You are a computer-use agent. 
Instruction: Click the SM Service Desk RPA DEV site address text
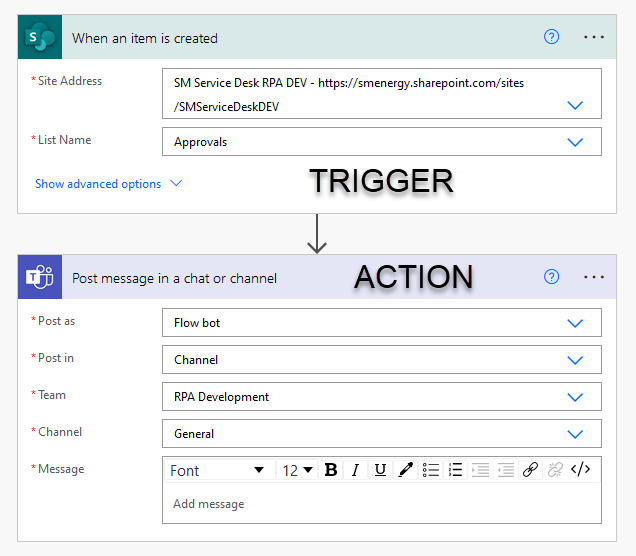pyautogui.click(x=349, y=94)
